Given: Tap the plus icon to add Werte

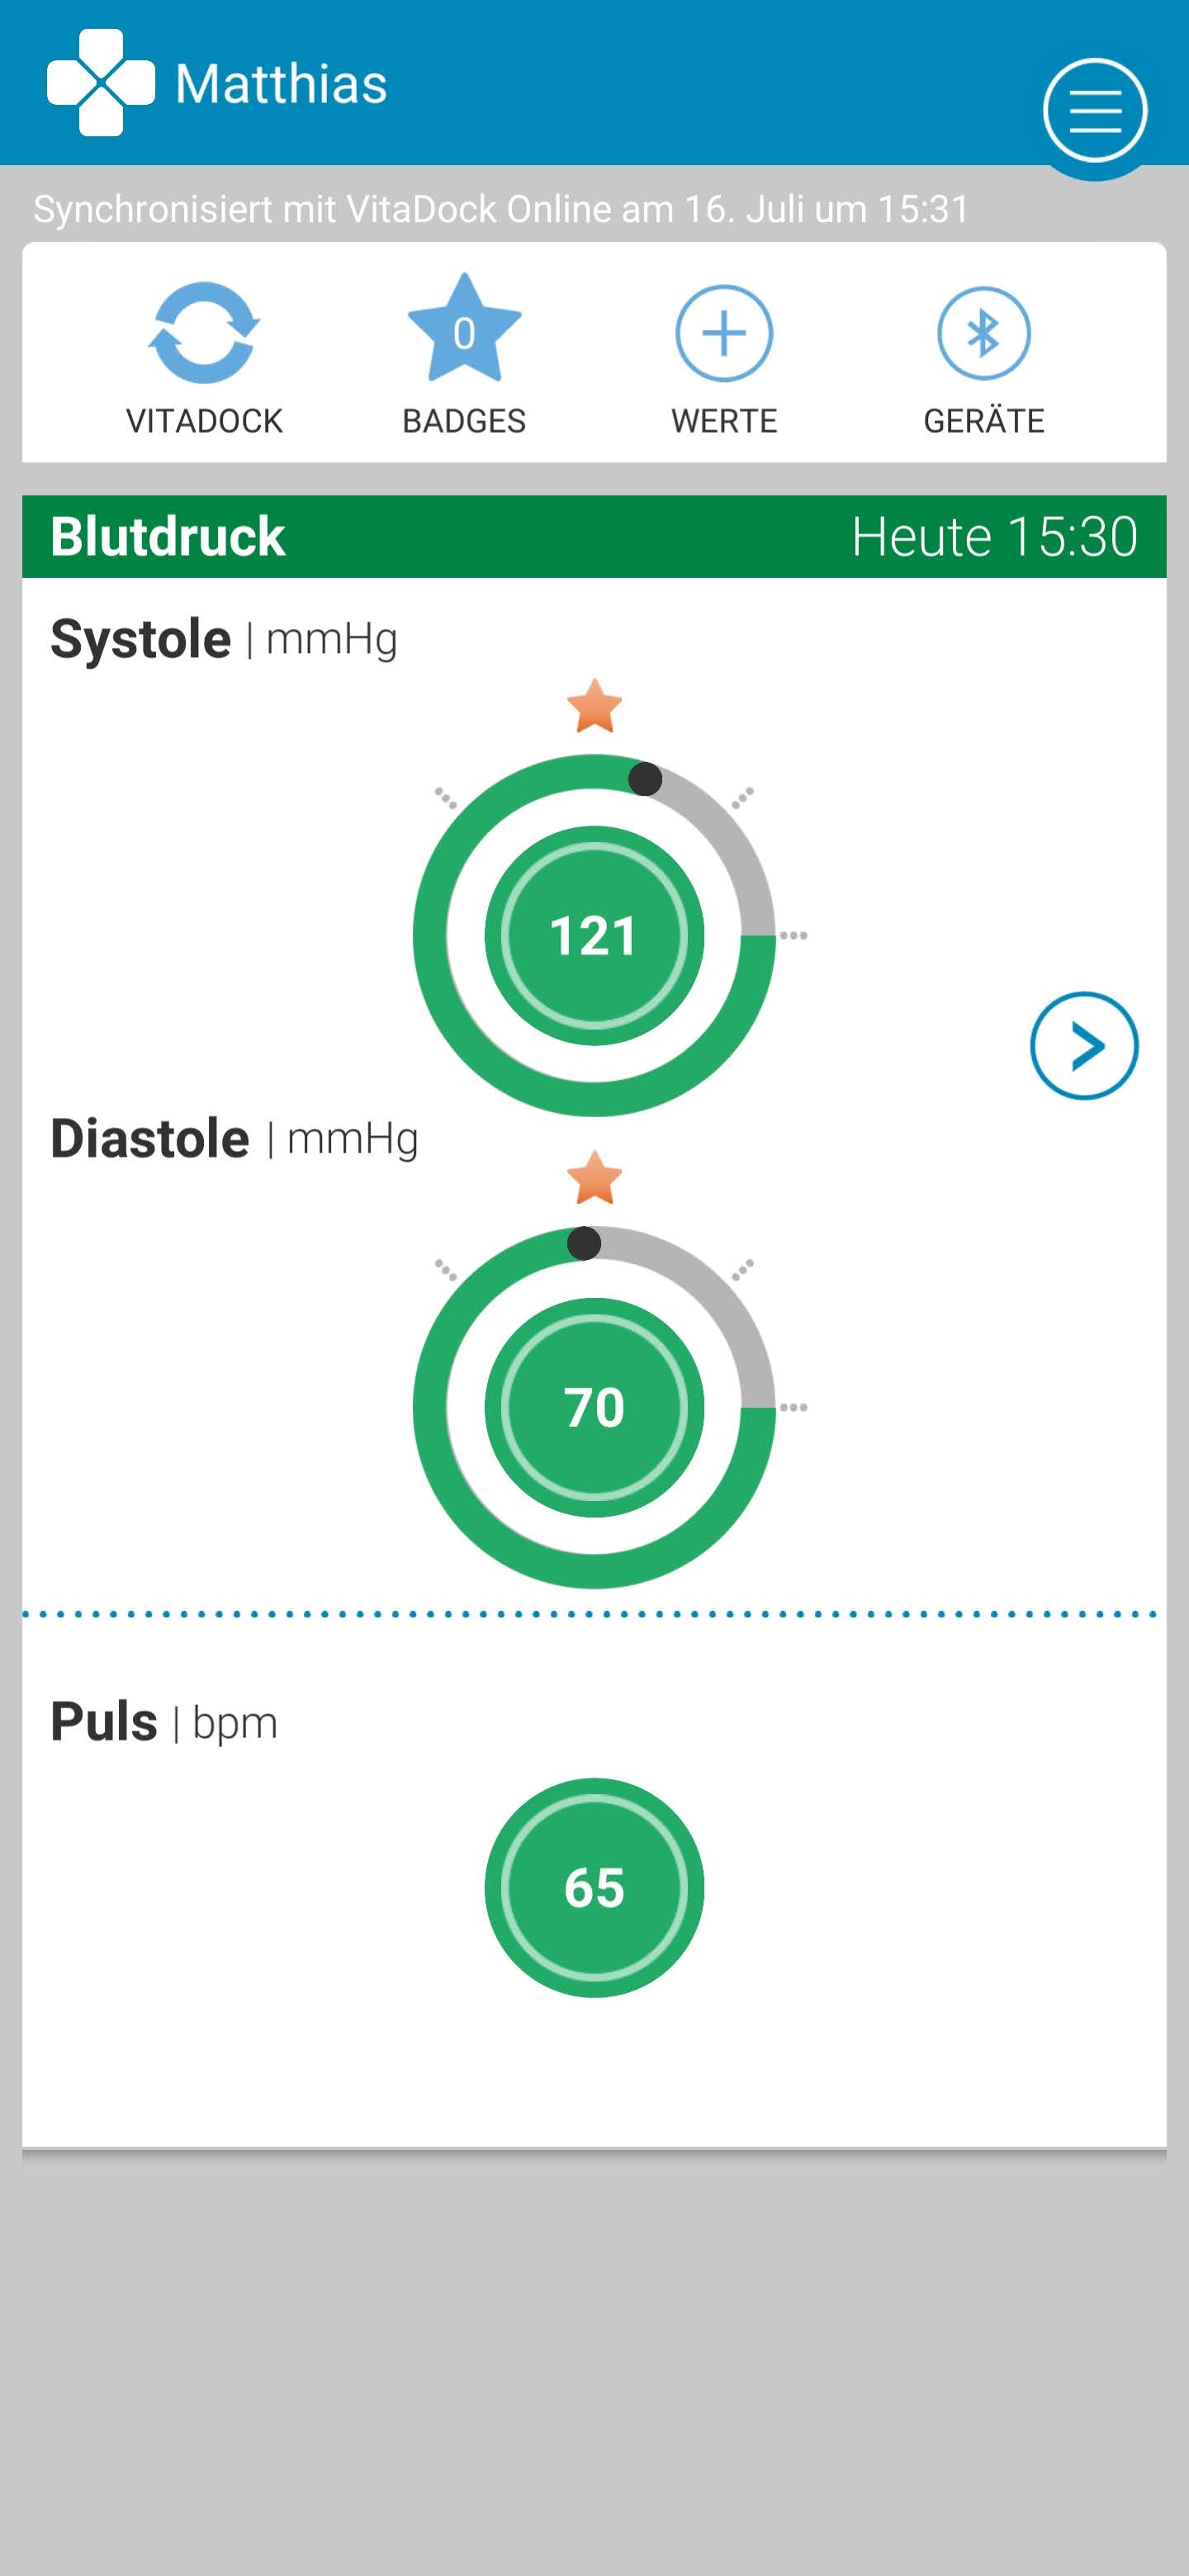Looking at the screenshot, I should 724,333.
